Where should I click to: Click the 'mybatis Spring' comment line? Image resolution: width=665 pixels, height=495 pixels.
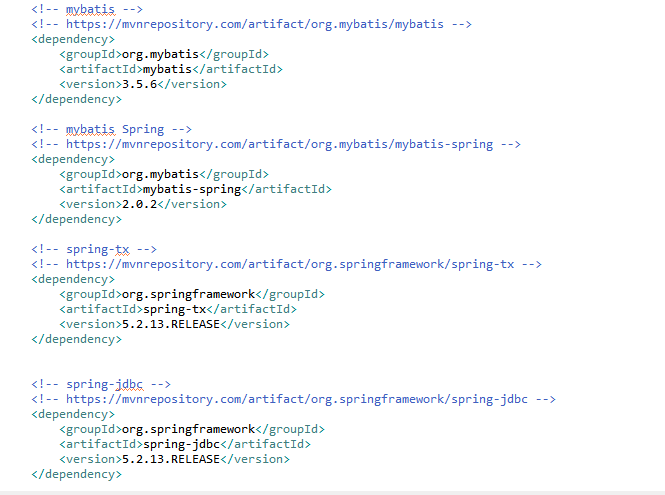point(112,129)
